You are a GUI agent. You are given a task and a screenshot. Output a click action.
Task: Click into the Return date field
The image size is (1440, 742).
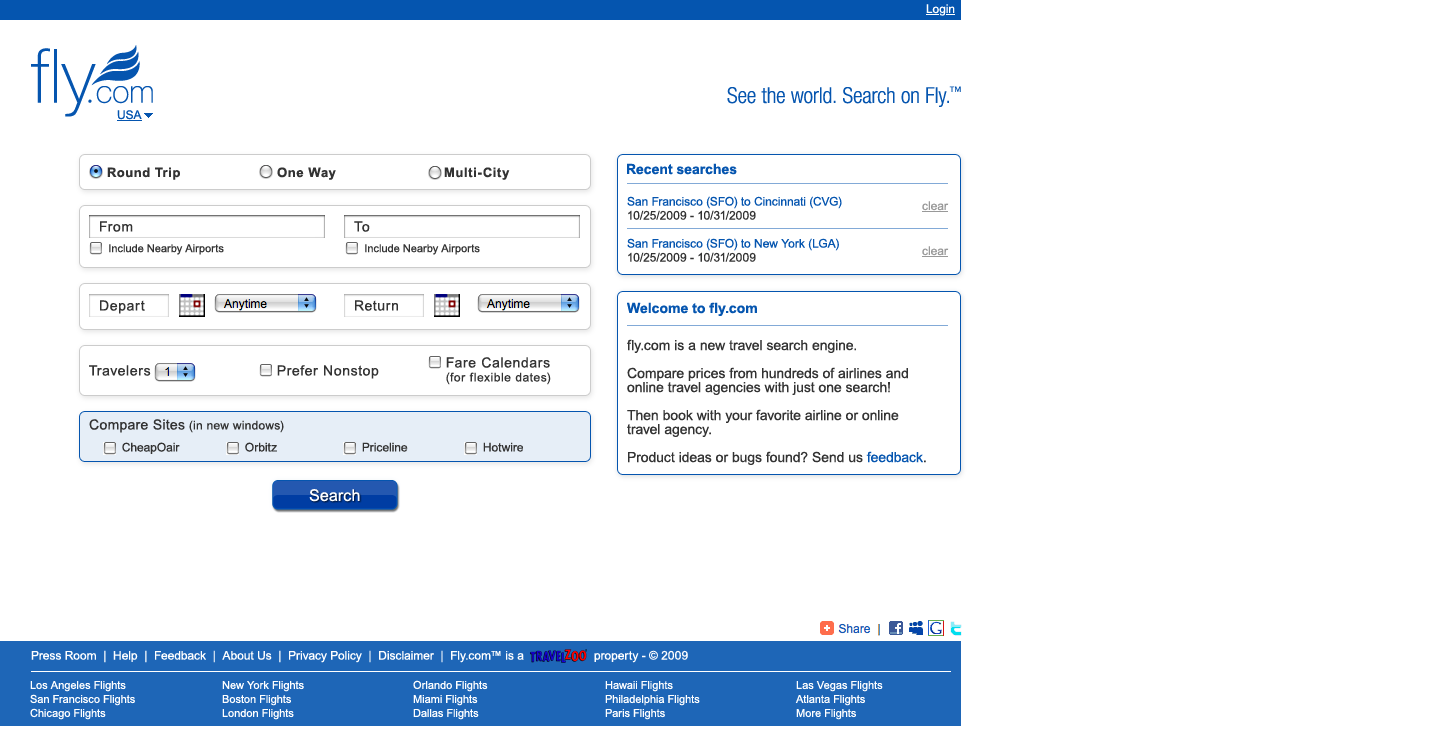384,306
